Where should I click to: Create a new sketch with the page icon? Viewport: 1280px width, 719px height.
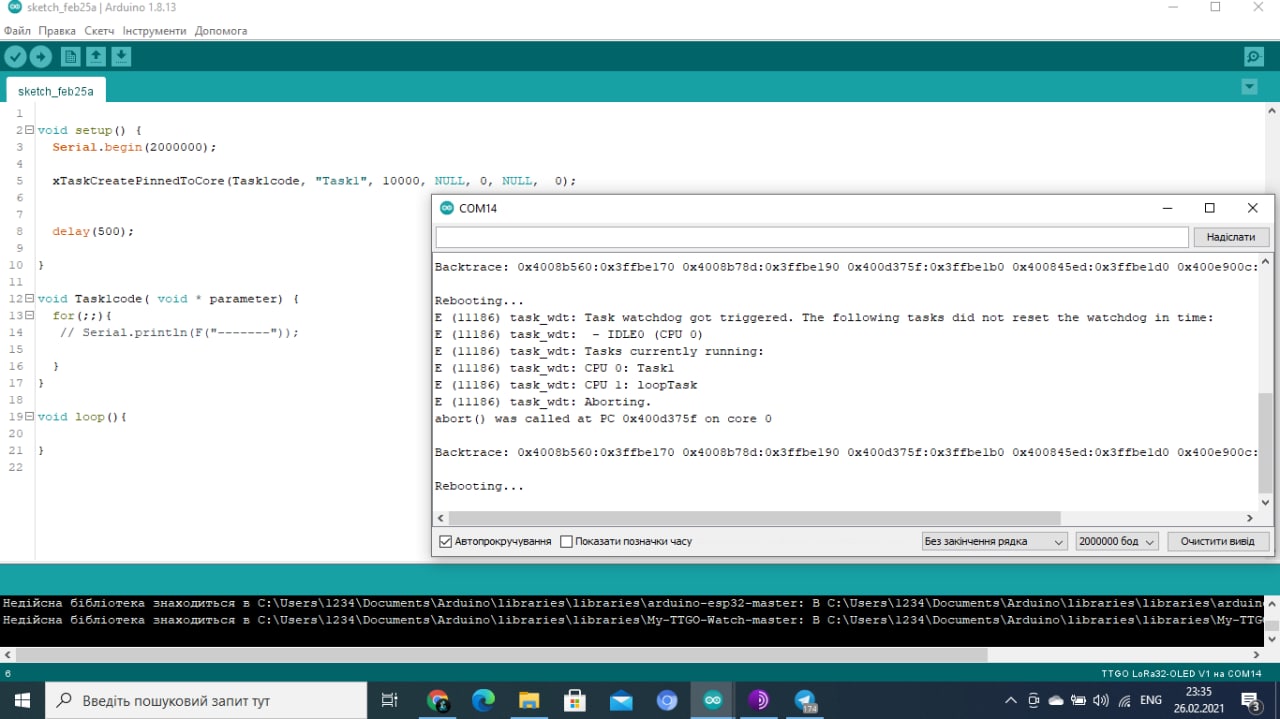coord(70,57)
